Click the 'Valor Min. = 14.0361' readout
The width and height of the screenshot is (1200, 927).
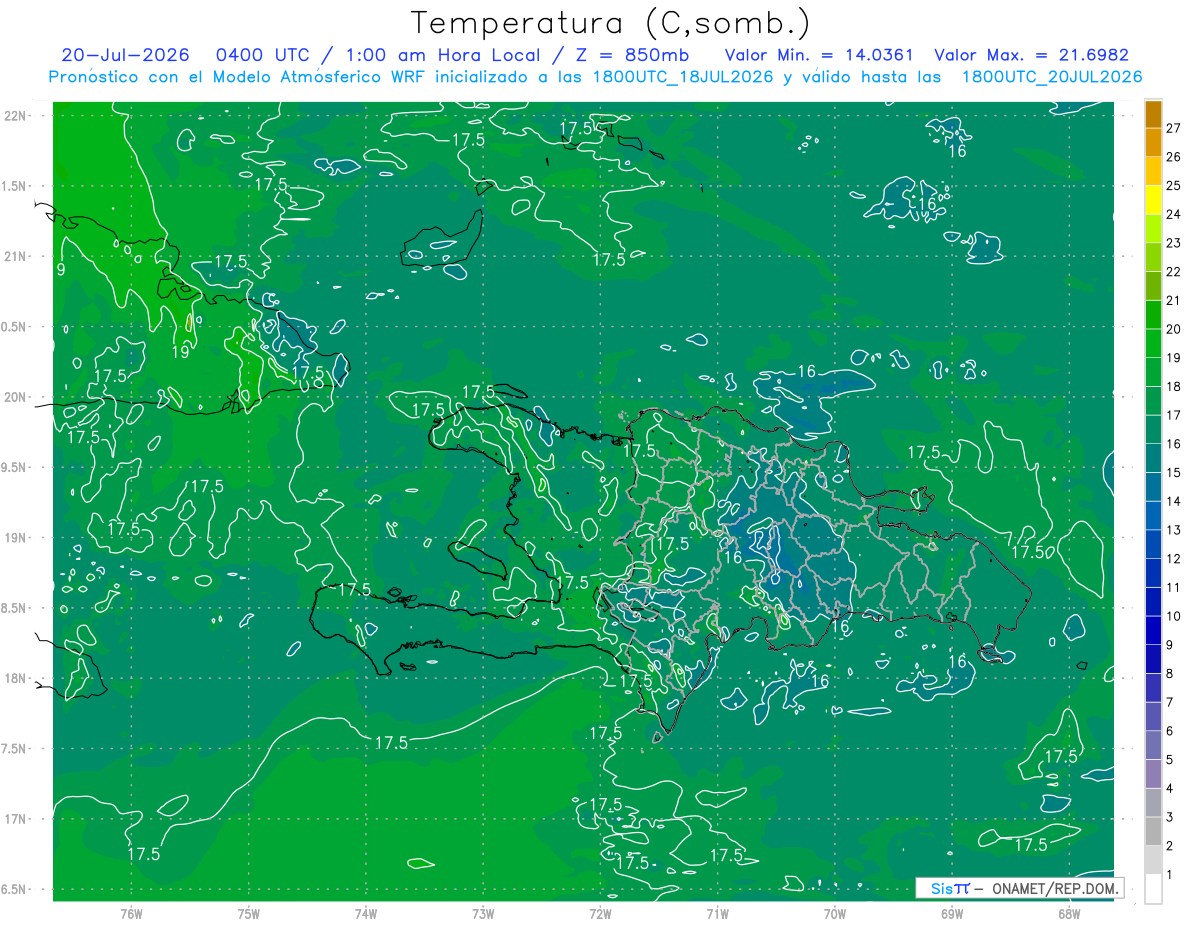point(819,55)
